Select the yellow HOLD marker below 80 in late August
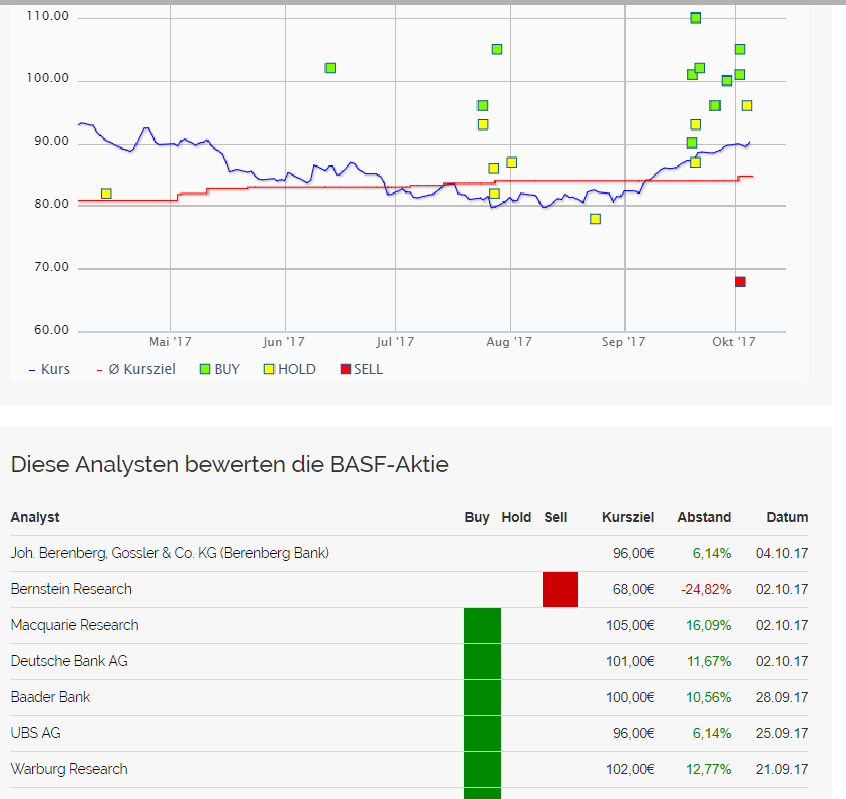846x799 pixels. 595,218
